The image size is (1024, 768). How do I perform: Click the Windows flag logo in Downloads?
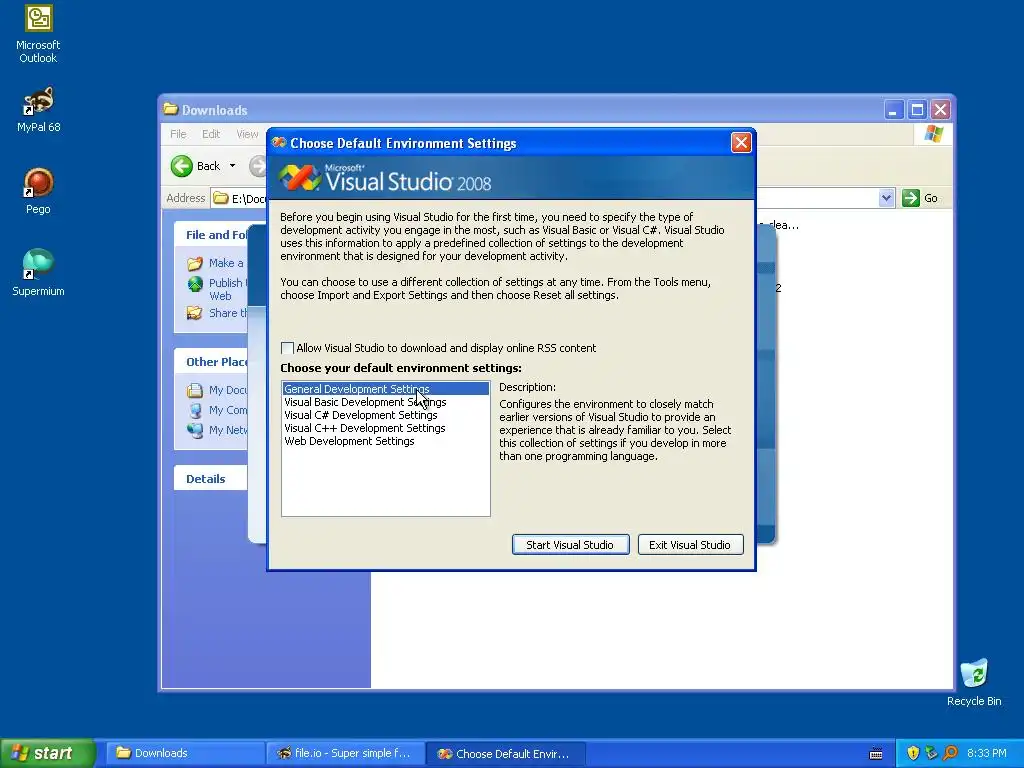pyautogui.click(x=933, y=134)
